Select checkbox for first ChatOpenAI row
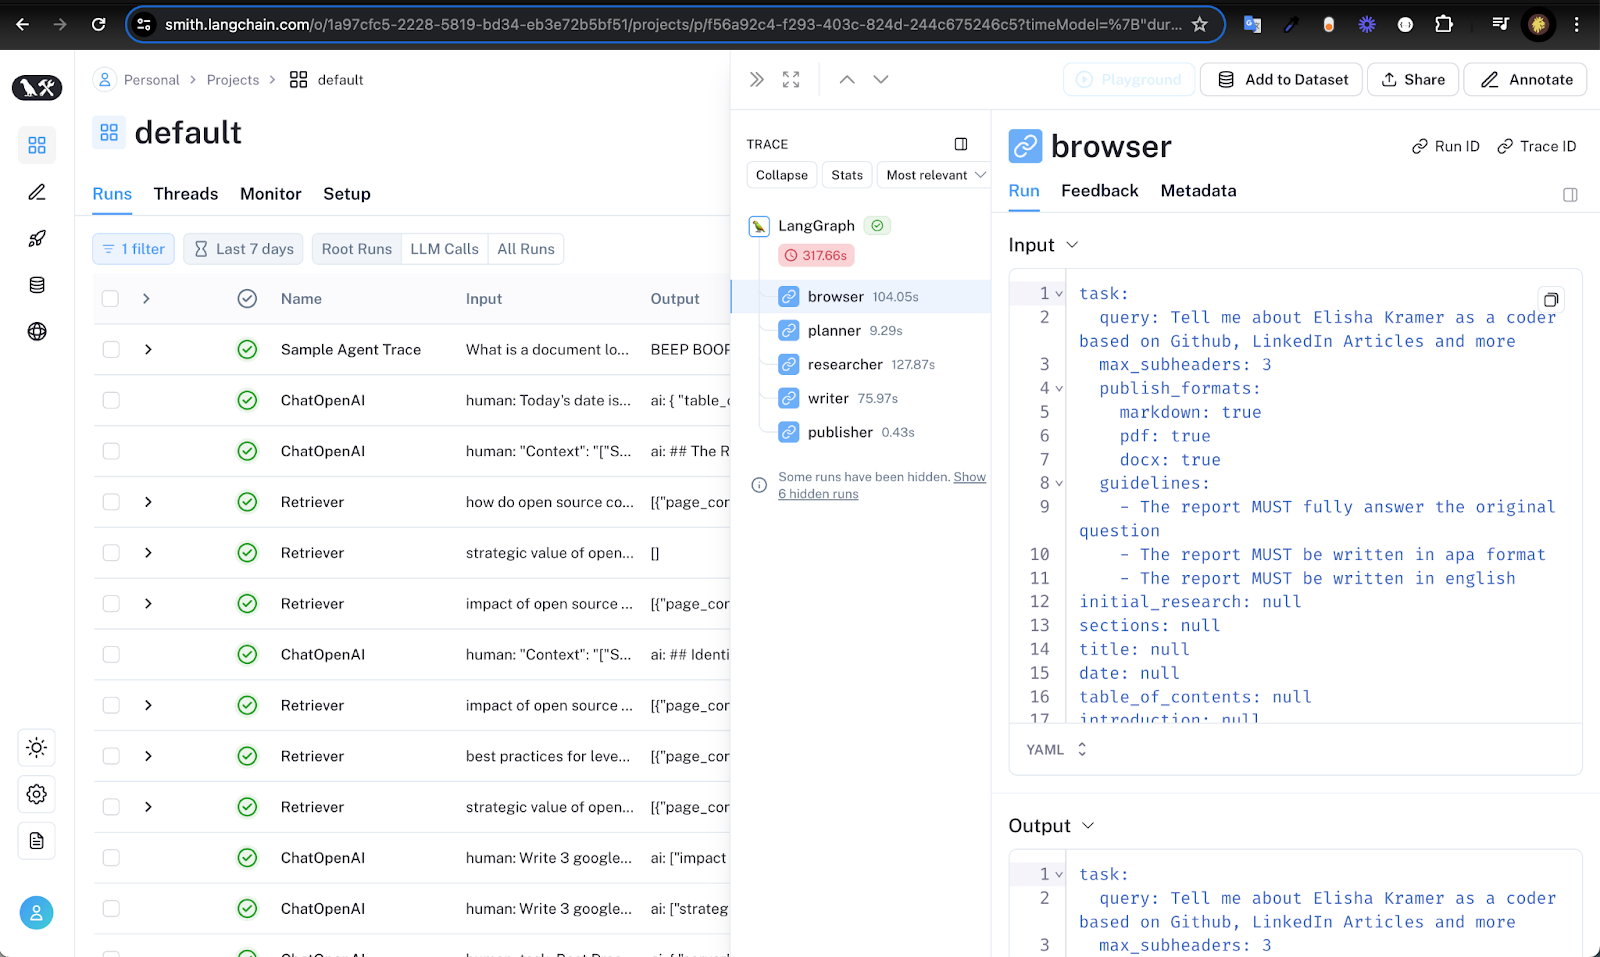 coord(111,401)
